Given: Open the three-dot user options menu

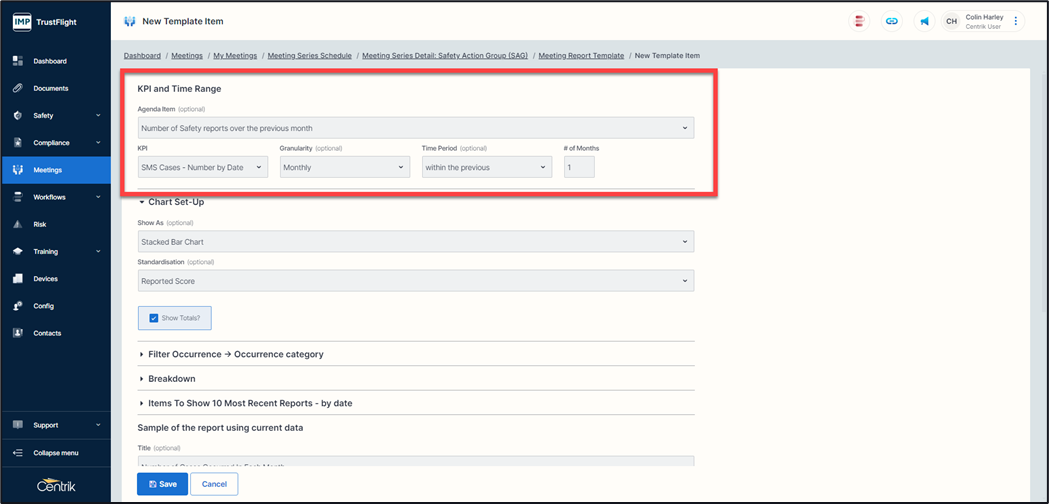Looking at the screenshot, I should (1016, 21).
